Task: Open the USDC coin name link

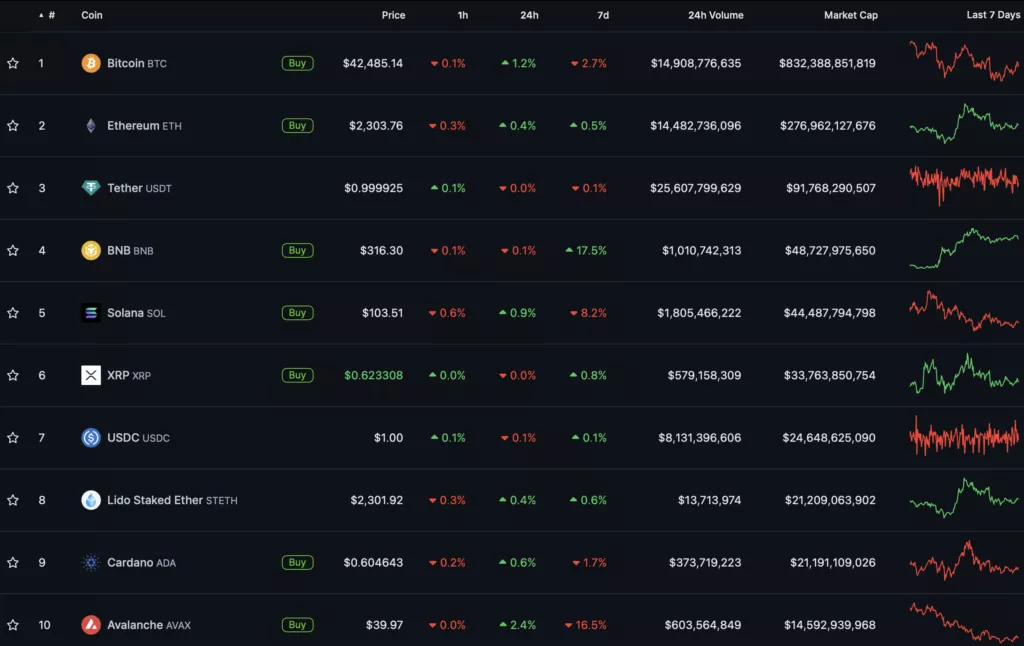Action: [x=138, y=438]
